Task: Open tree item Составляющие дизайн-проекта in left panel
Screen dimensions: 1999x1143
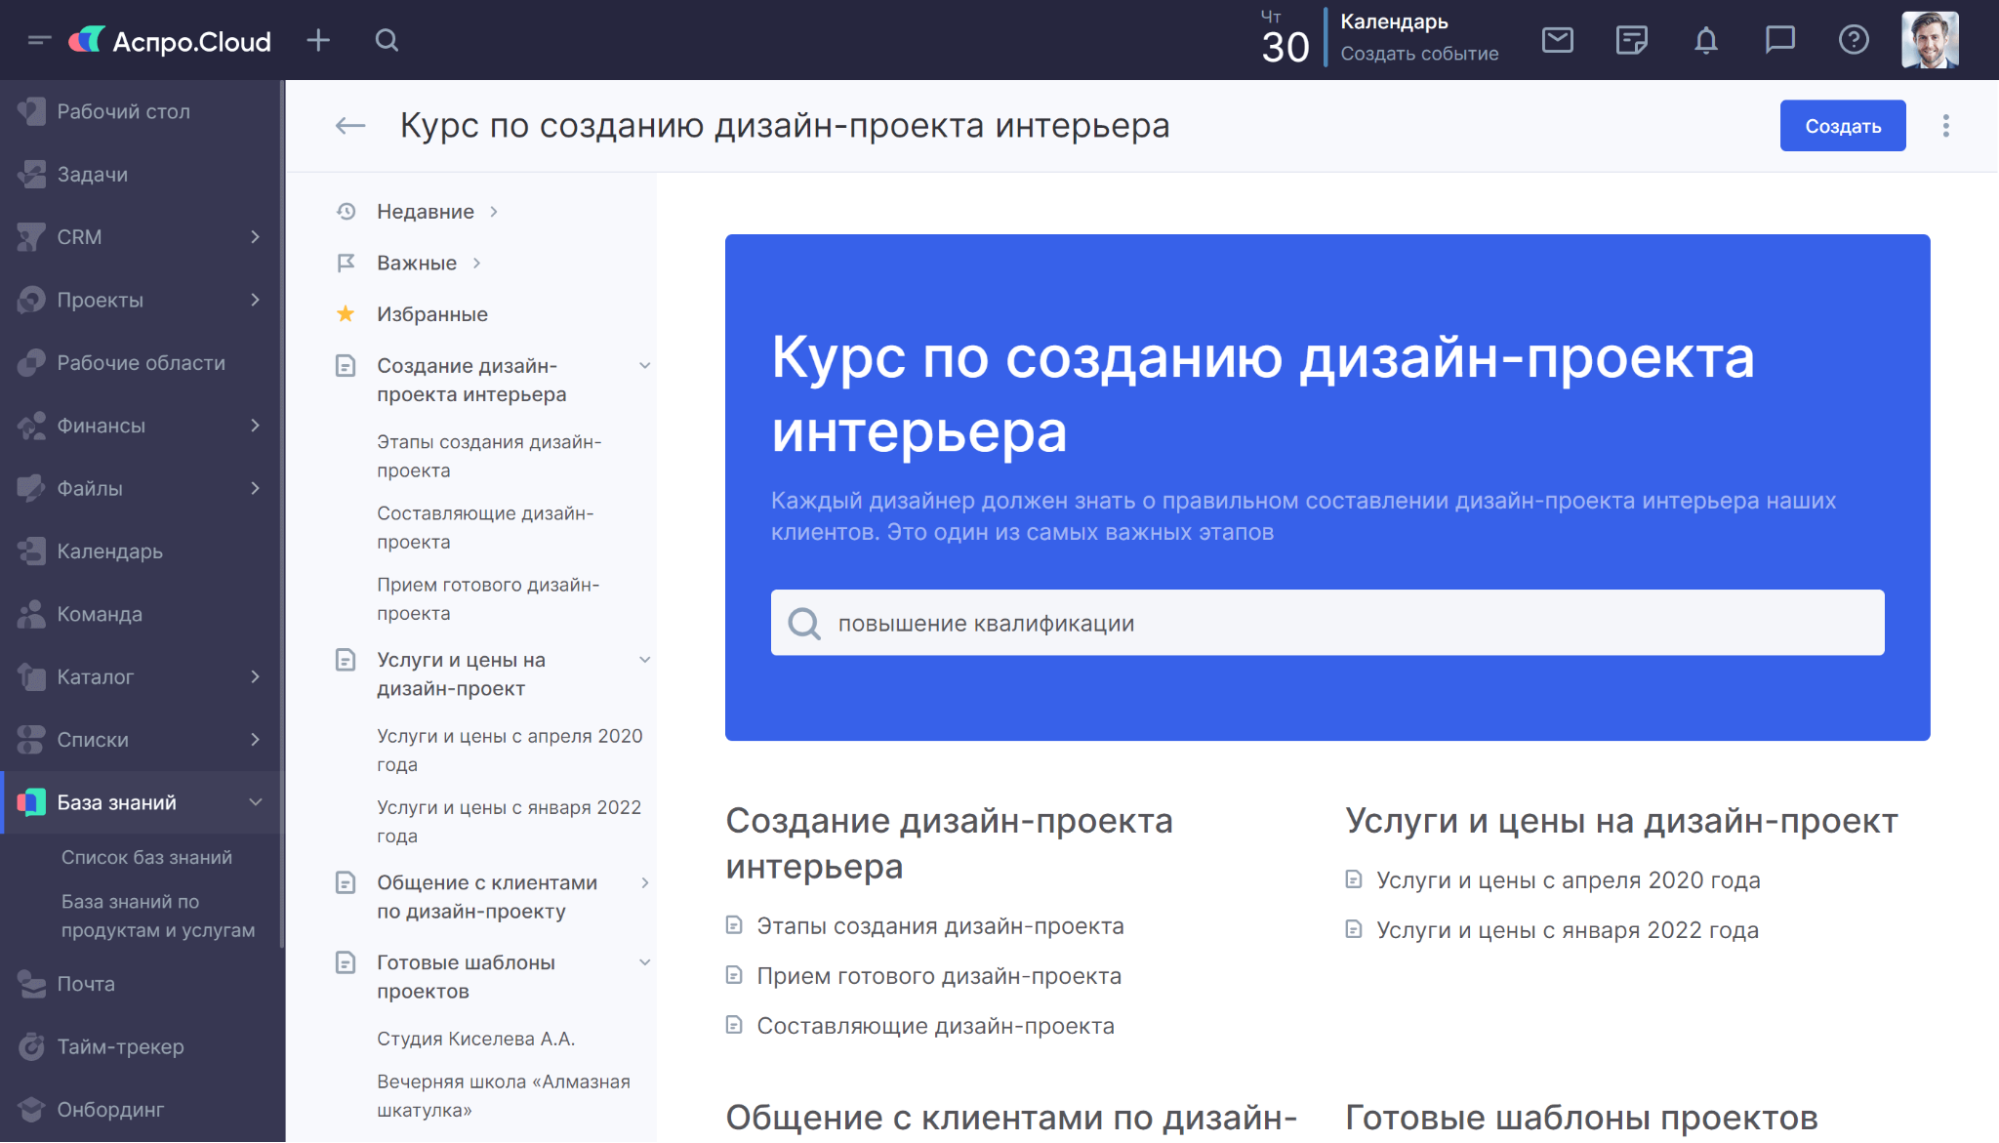Action: (x=485, y=528)
